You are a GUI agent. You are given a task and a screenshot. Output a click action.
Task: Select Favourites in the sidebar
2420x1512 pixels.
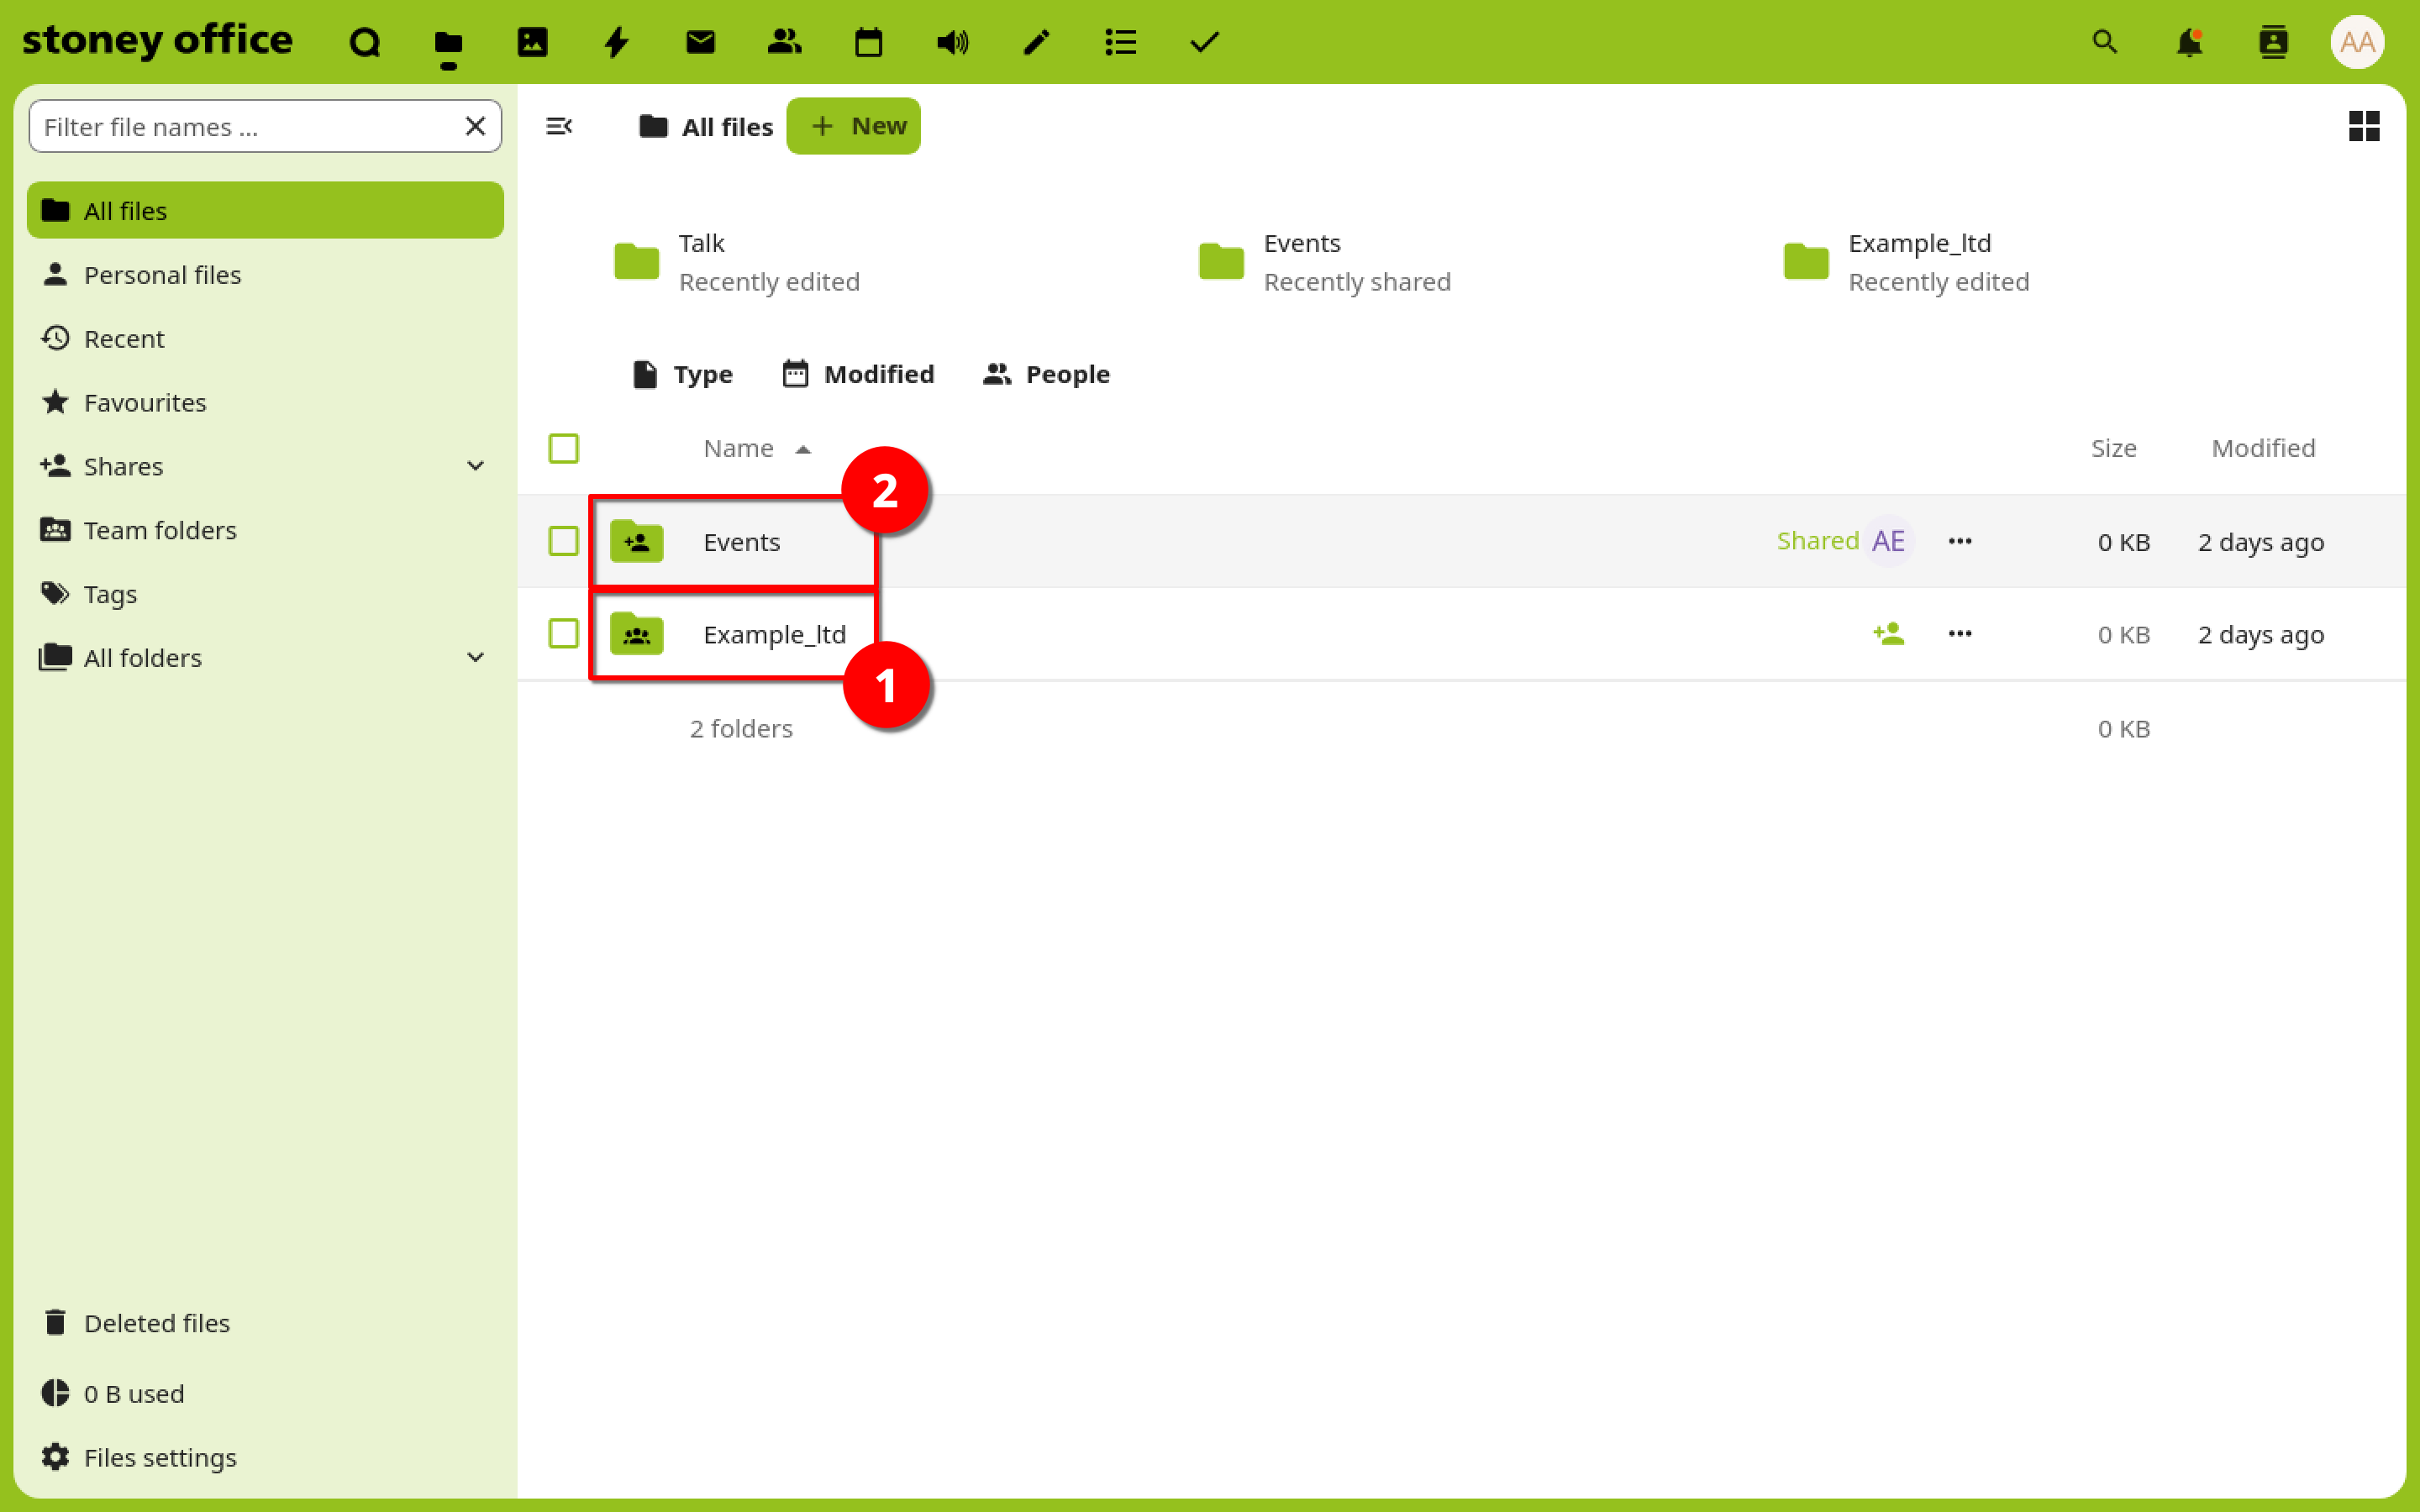coord(145,402)
